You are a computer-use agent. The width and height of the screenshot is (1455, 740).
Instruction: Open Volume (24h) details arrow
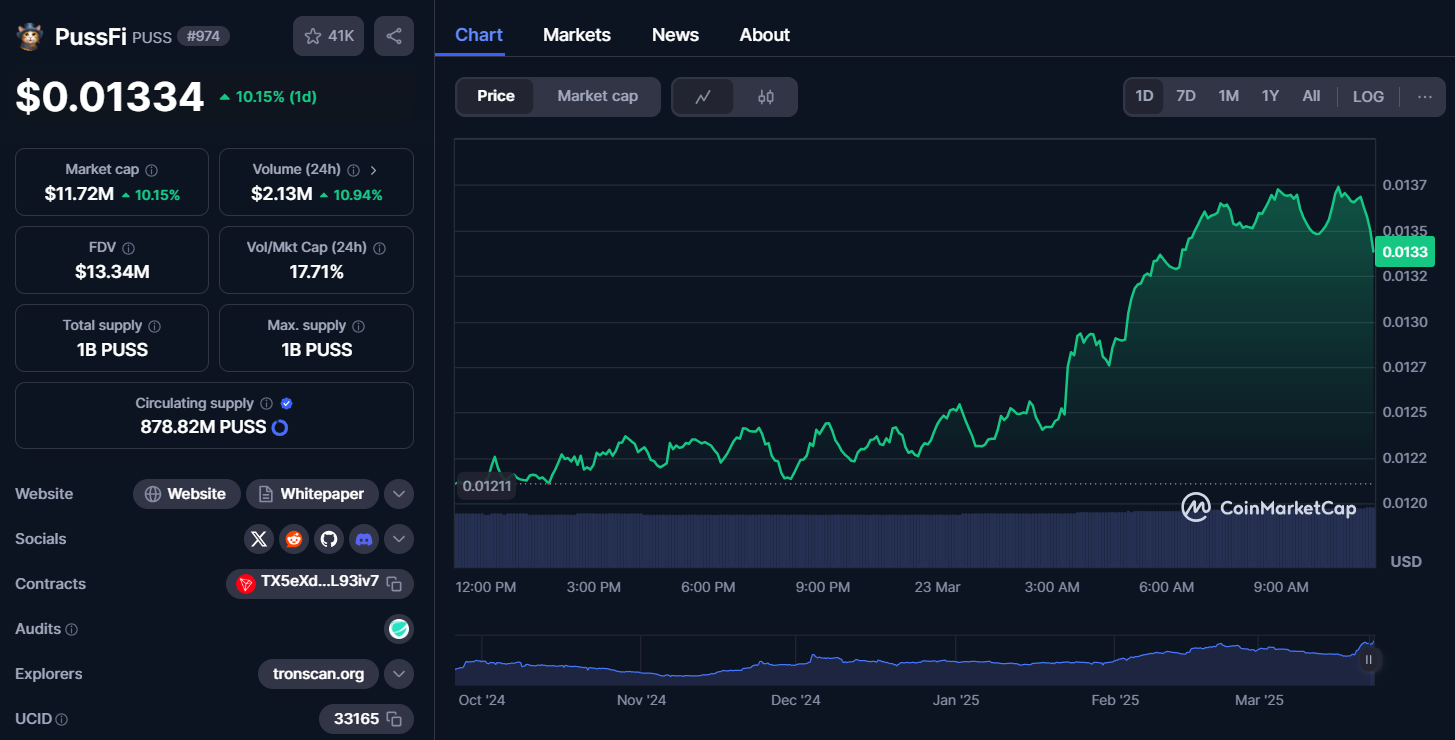[x=373, y=170]
